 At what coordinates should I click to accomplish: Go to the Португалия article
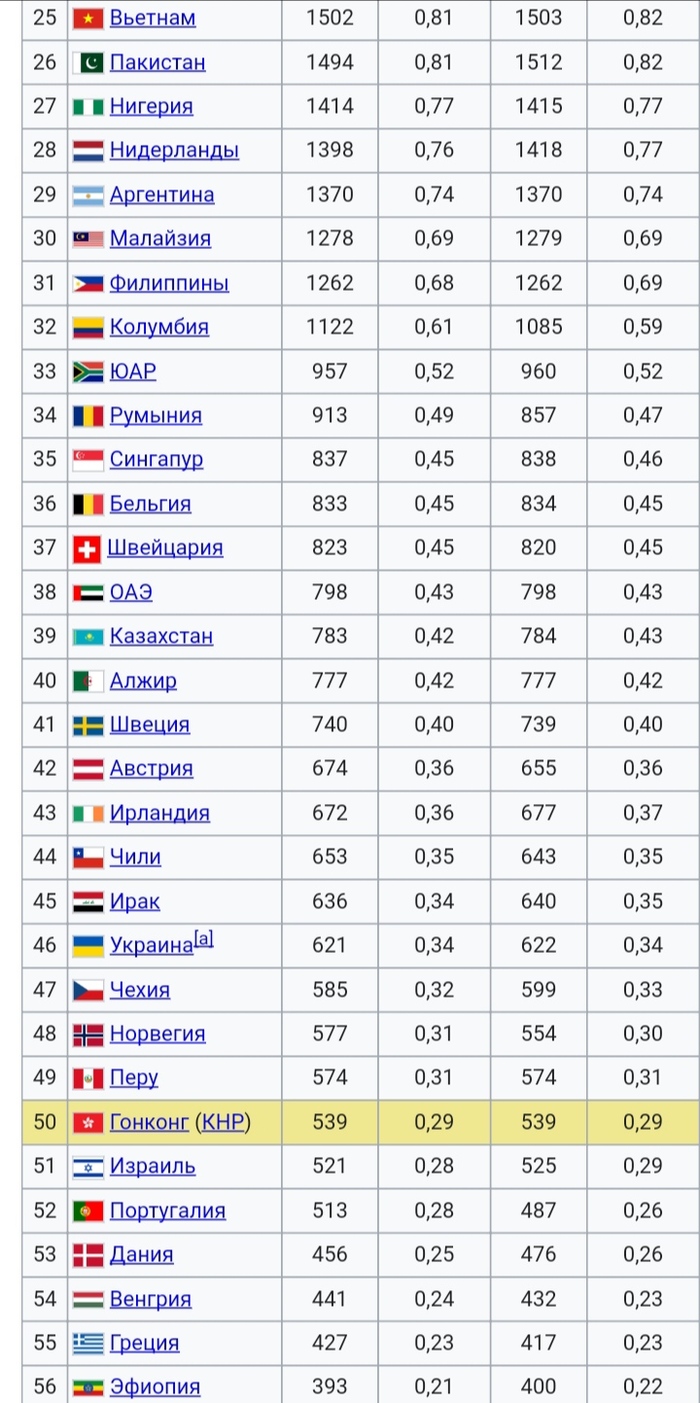click(x=167, y=1210)
